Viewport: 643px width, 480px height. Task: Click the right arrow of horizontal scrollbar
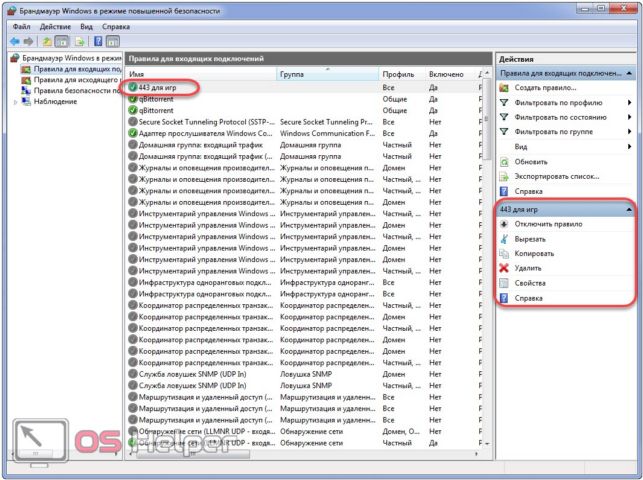point(476,454)
